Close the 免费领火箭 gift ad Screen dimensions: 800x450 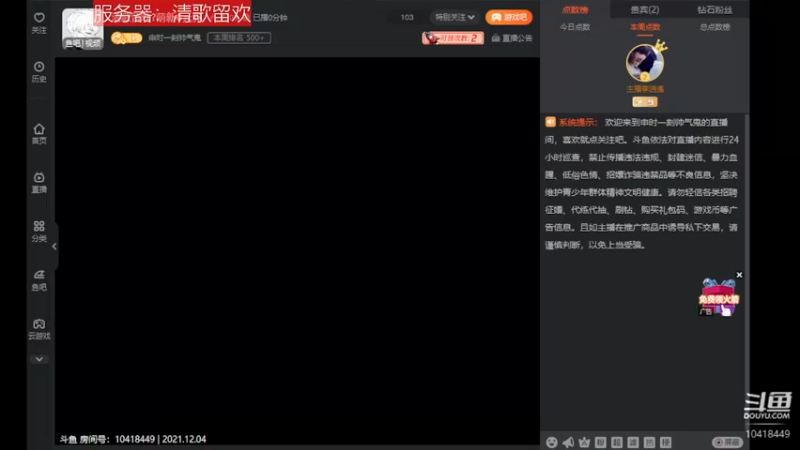click(x=739, y=275)
